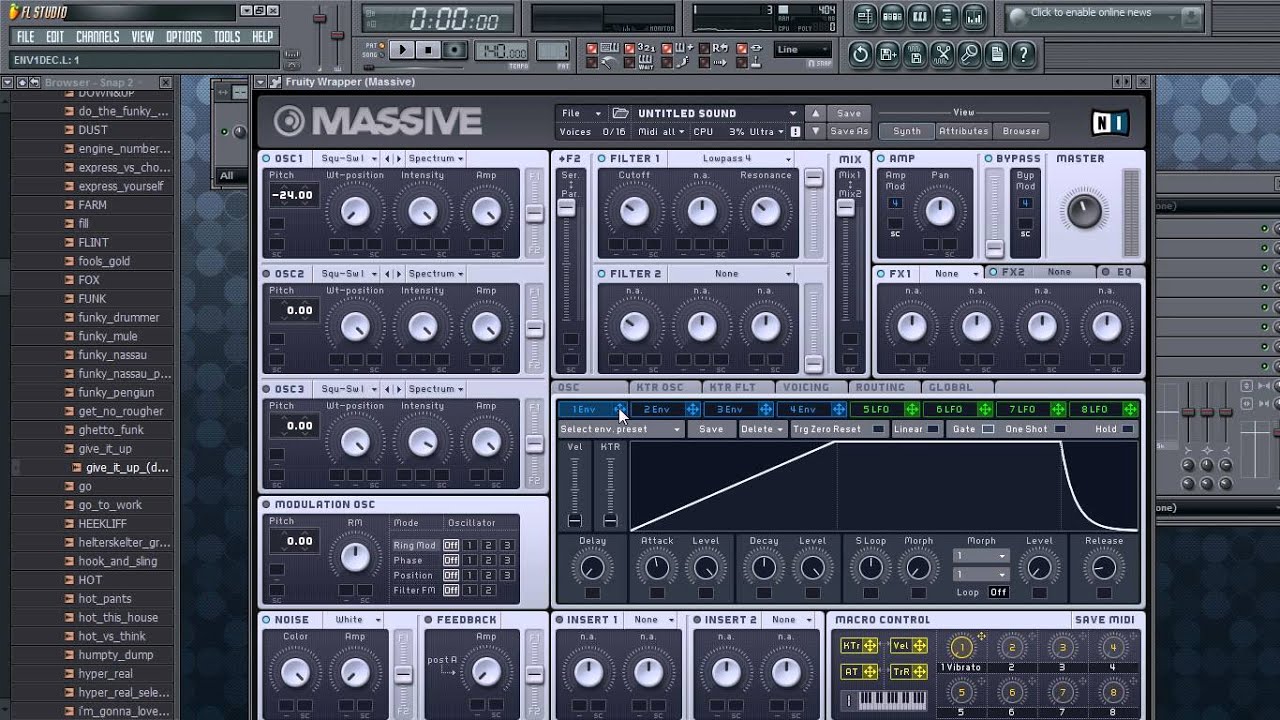This screenshot has width=1280, height=720.
Task: Open the FL Studio Tools menu
Action: point(227,36)
